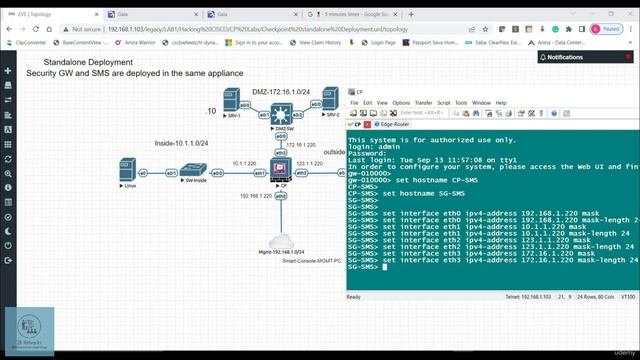This screenshot has height=360, width=640.
Task: Open the Tools menu in SecureCRT
Action: pyautogui.click(x=461, y=103)
